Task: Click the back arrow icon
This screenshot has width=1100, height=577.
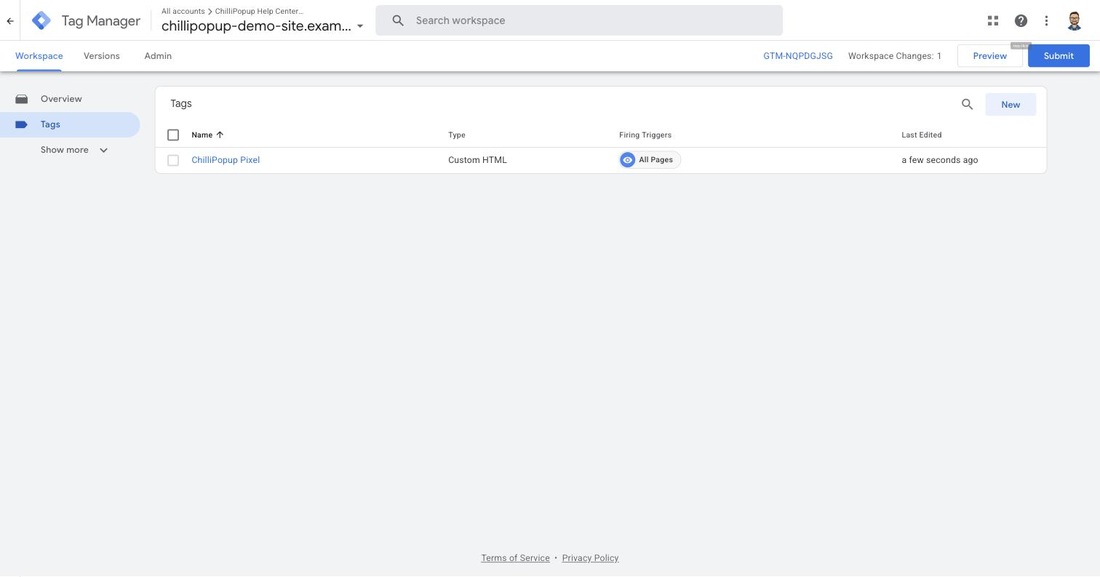Action: point(10,21)
